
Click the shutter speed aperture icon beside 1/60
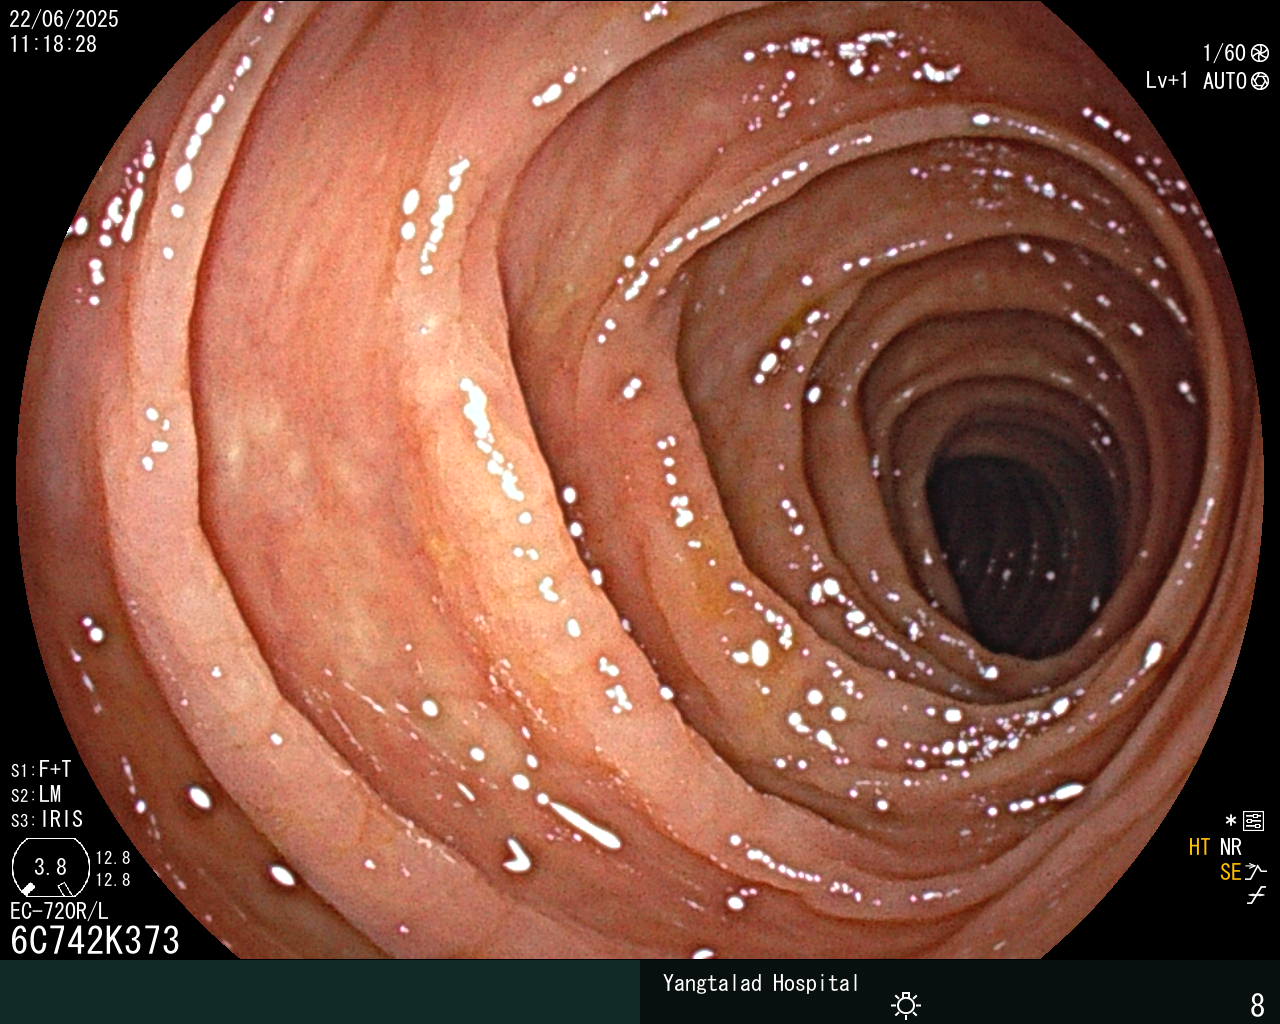tap(1260, 53)
